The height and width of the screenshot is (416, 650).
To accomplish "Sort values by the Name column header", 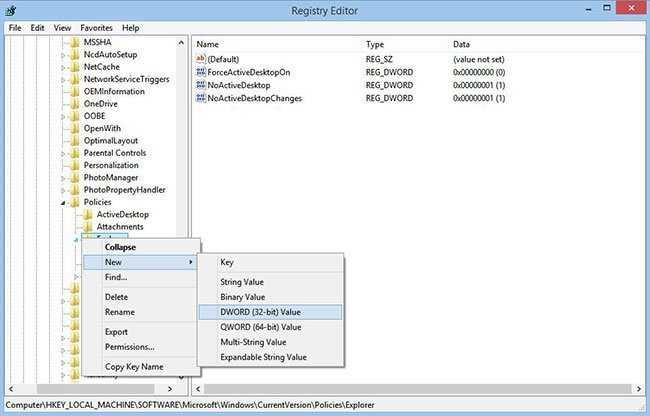I will [277, 44].
